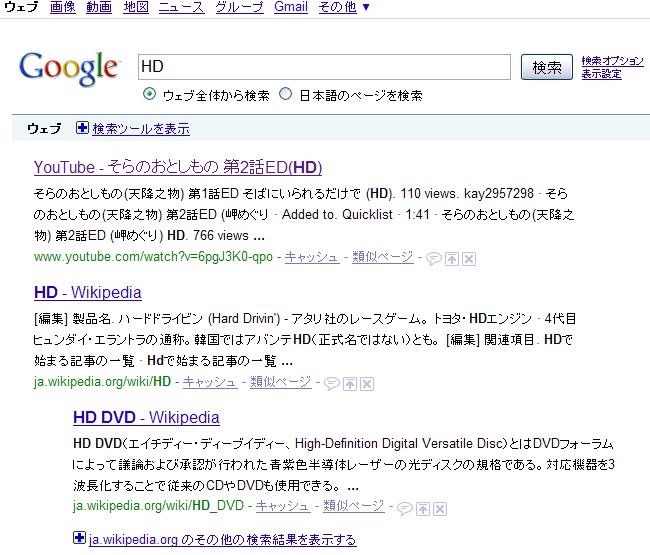The image size is (650, 555).
Task: Open キャッシュ link for YouTube result
Action: coord(312,257)
